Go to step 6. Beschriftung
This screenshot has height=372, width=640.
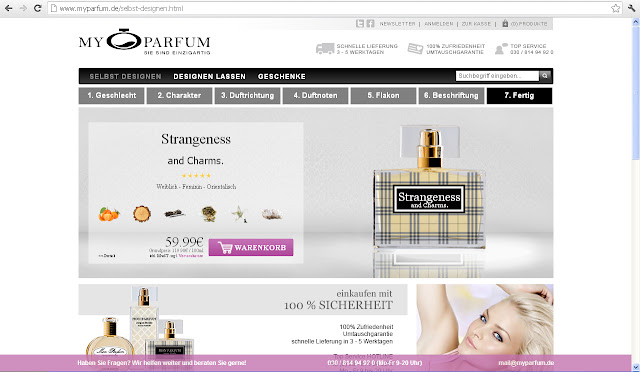point(451,96)
